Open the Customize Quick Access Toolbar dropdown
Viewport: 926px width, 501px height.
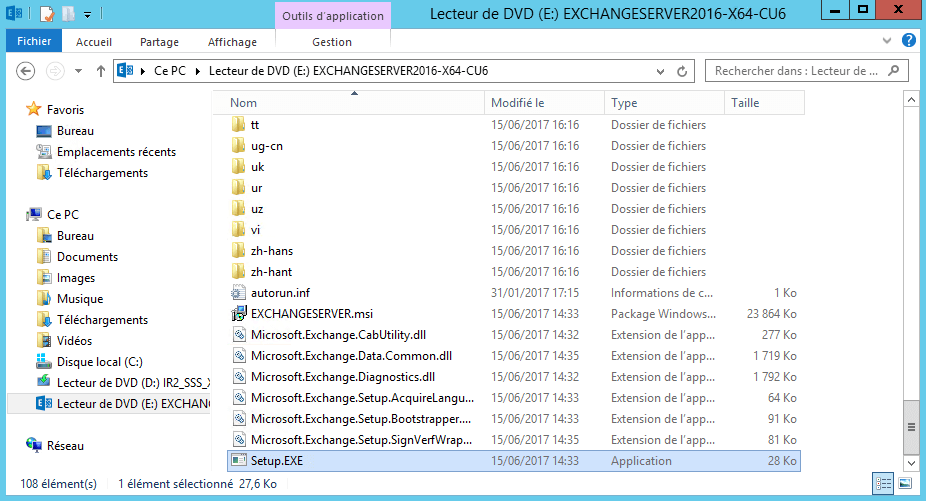tap(87, 14)
